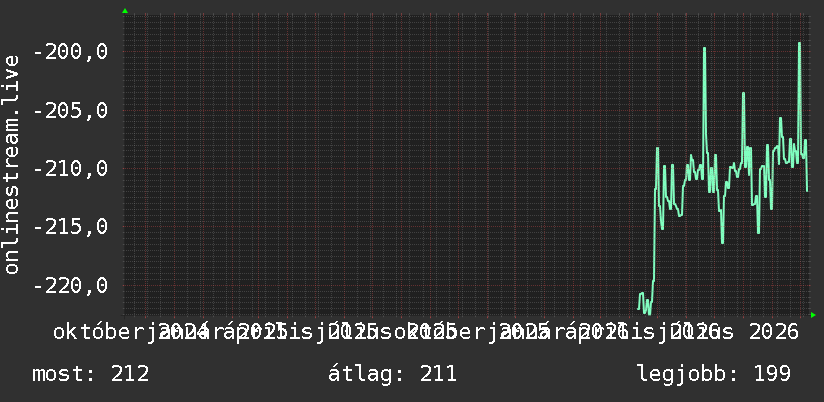Click the green arrow ending the X axis
This screenshot has height=402, width=824.
[x=813, y=315]
